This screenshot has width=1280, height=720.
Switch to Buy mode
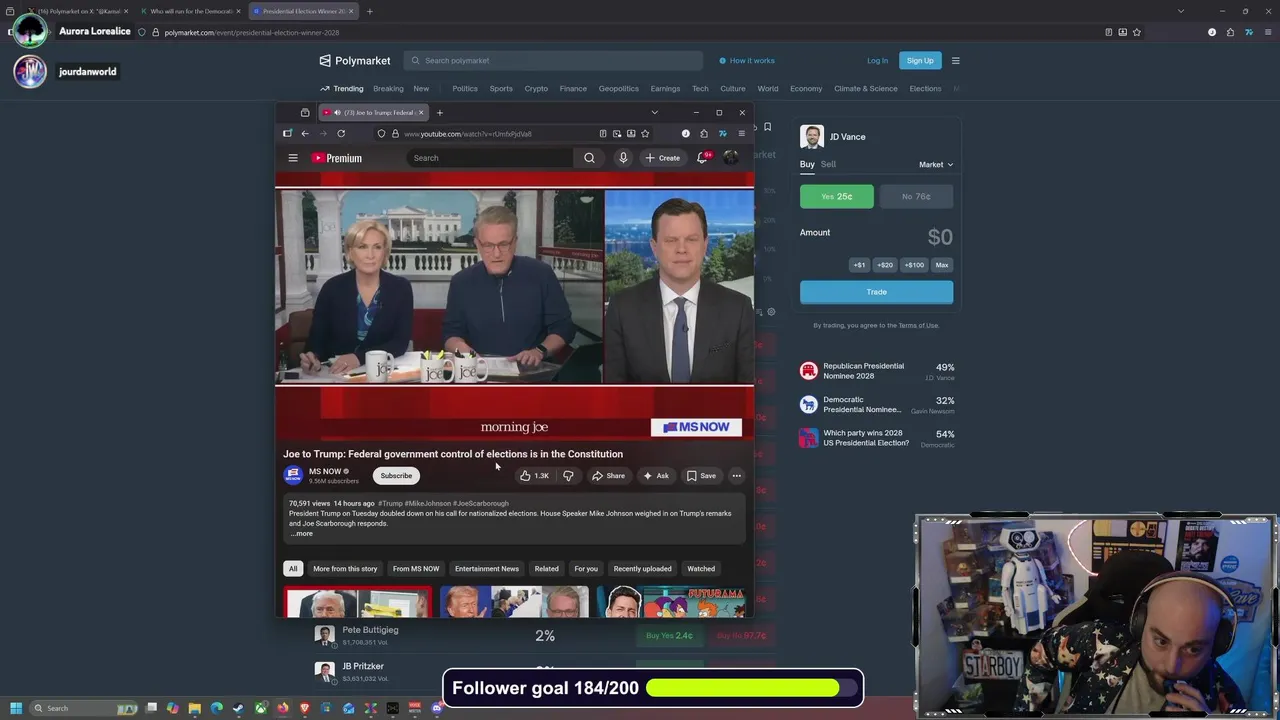point(807,164)
